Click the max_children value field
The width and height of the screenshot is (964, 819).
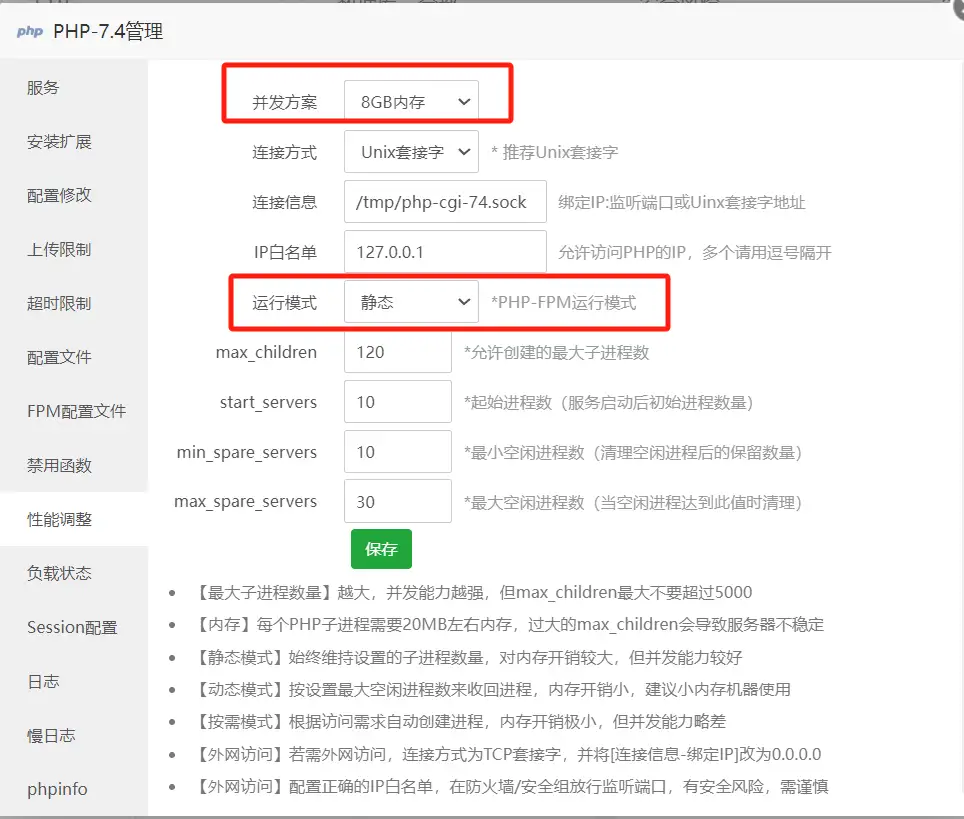397,351
